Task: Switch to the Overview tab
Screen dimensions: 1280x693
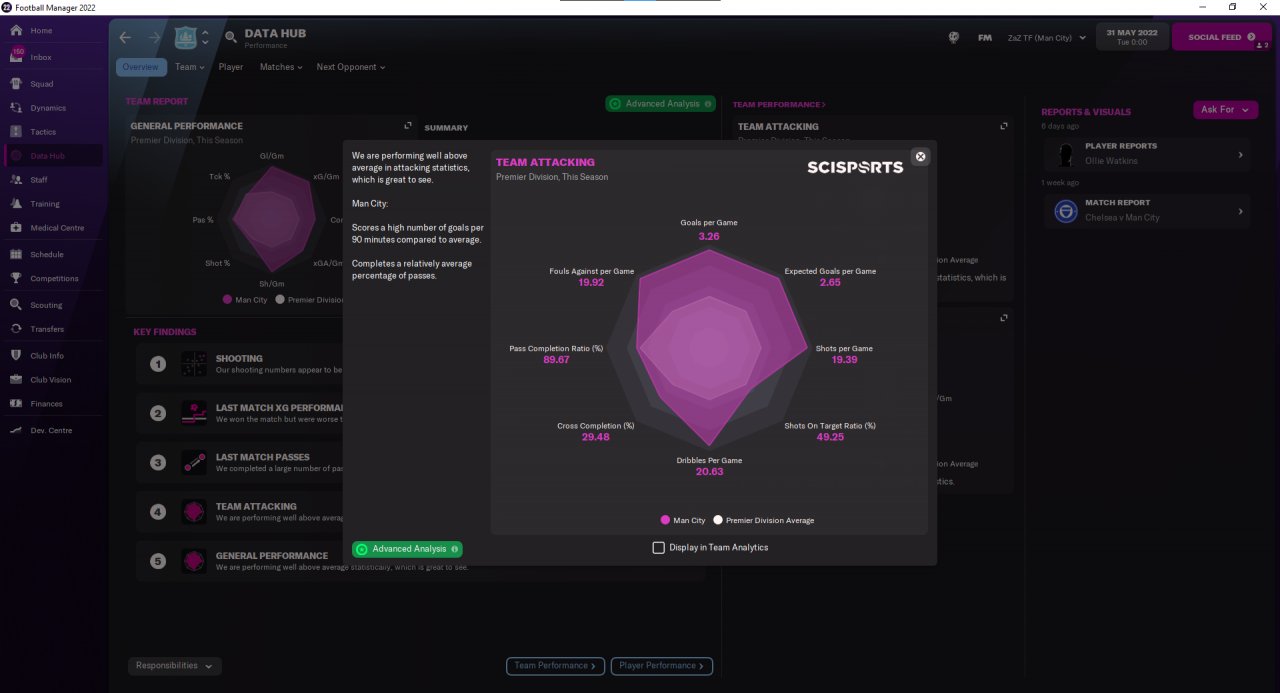Action: [141, 67]
